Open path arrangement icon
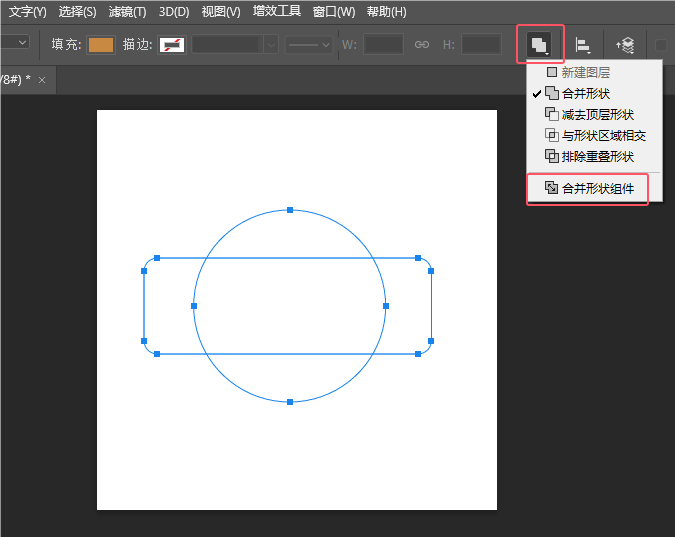Viewport: 675px width, 537px height. (x=625, y=45)
